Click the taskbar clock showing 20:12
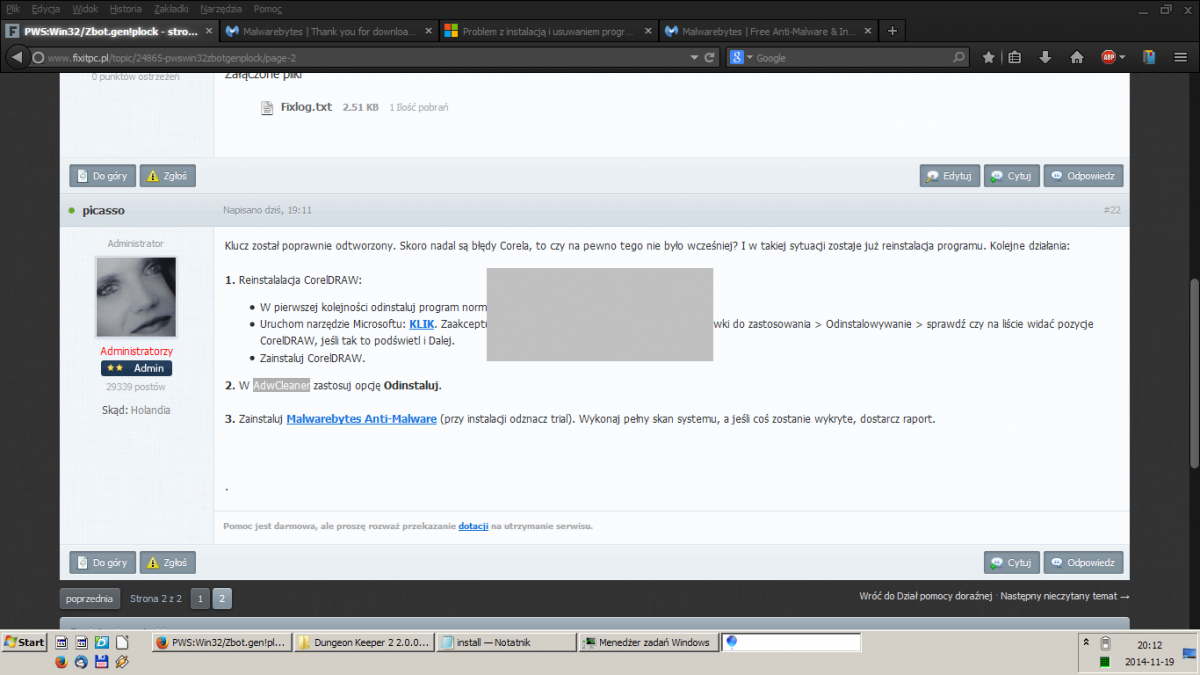The height and width of the screenshot is (675, 1200). (x=1149, y=645)
